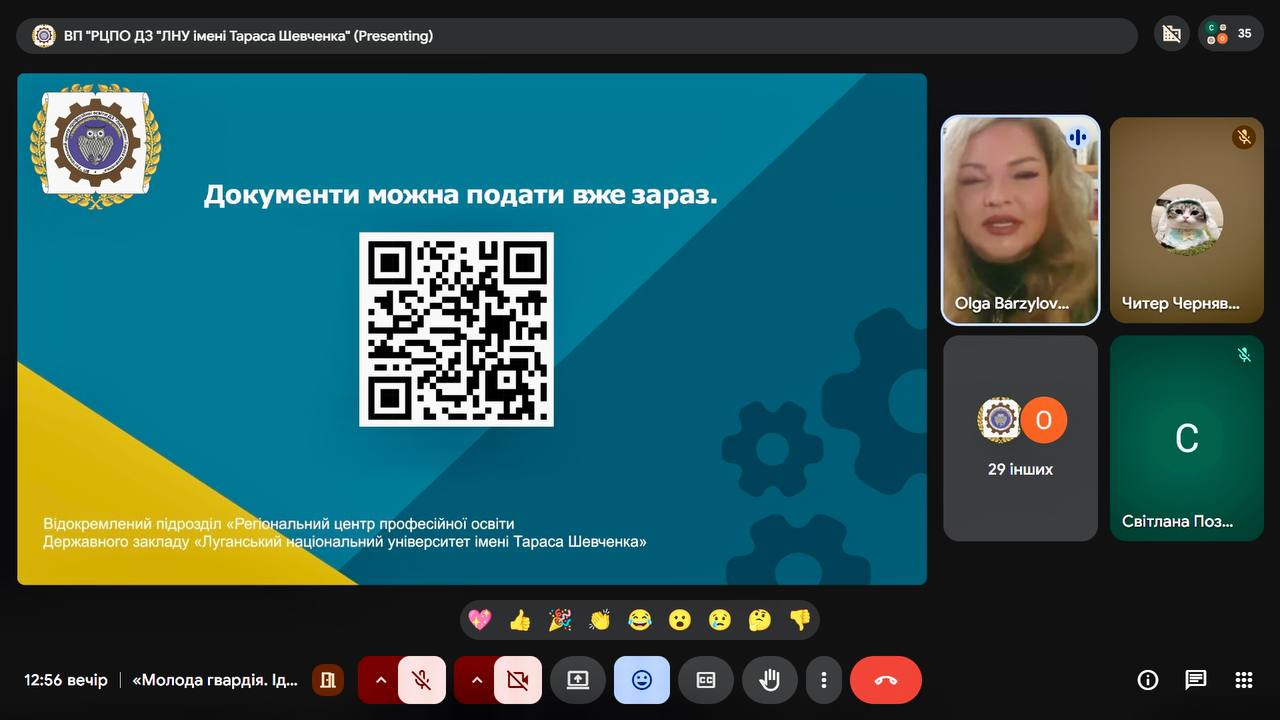Expand video settings arrow
The height and width of the screenshot is (720, 1280).
point(476,680)
